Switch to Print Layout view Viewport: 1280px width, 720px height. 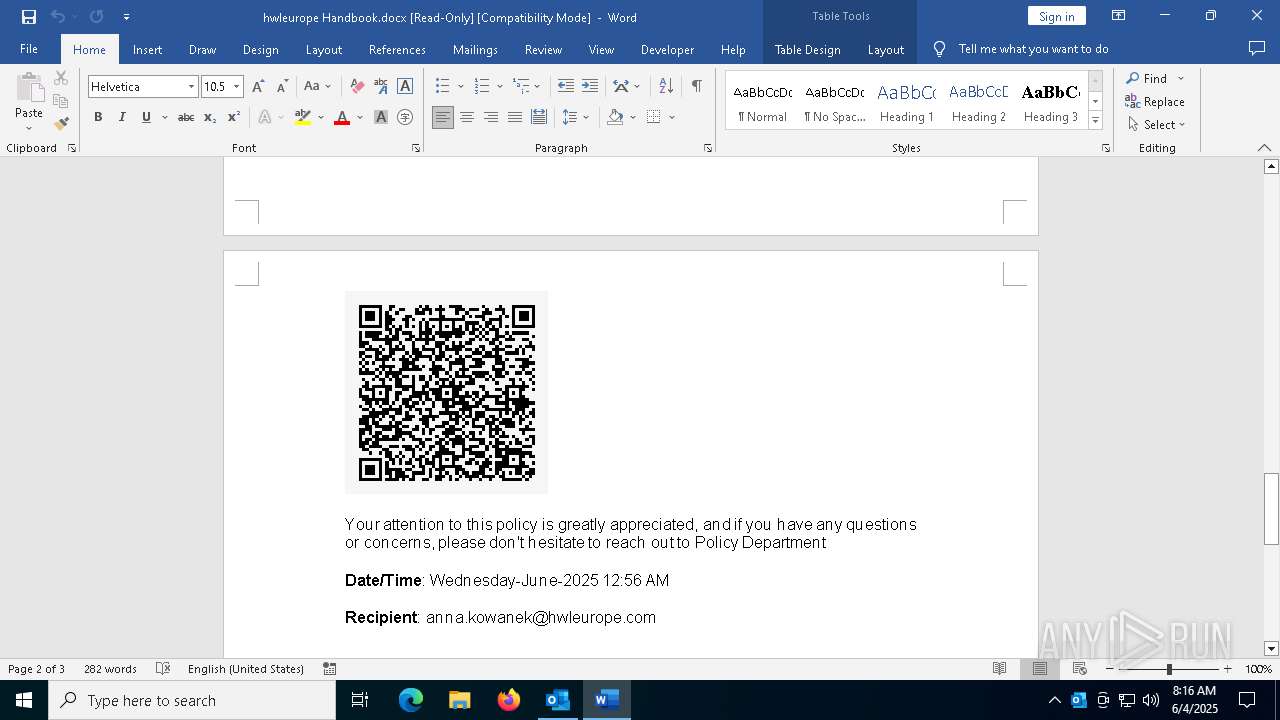(x=1040, y=669)
